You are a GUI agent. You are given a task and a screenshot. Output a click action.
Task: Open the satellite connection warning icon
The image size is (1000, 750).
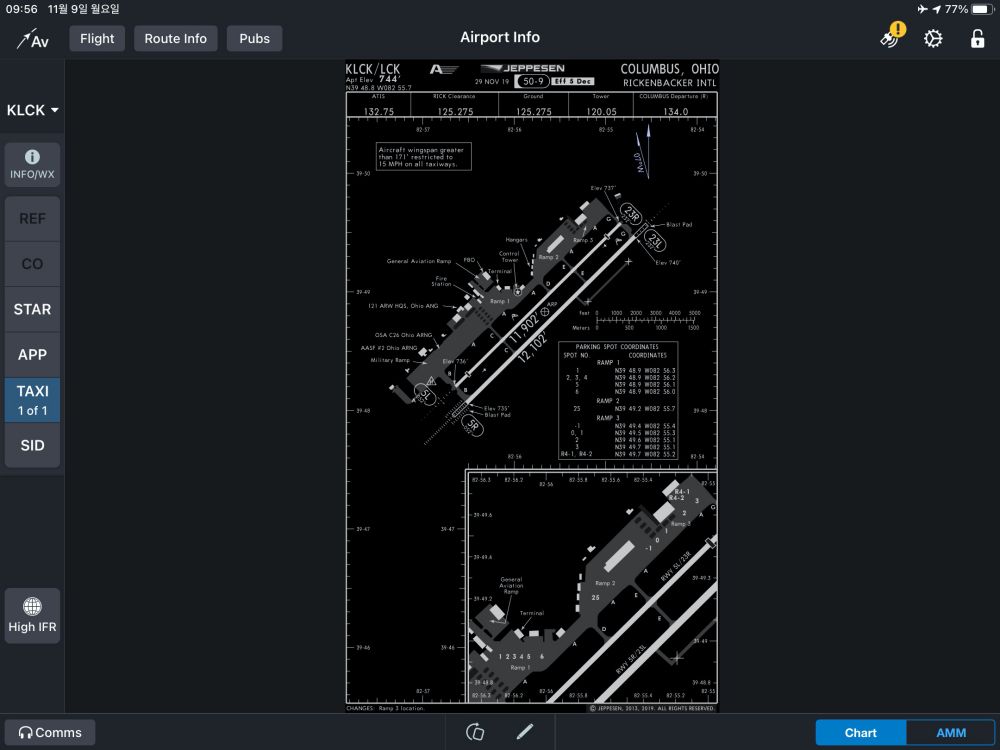tap(890, 37)
